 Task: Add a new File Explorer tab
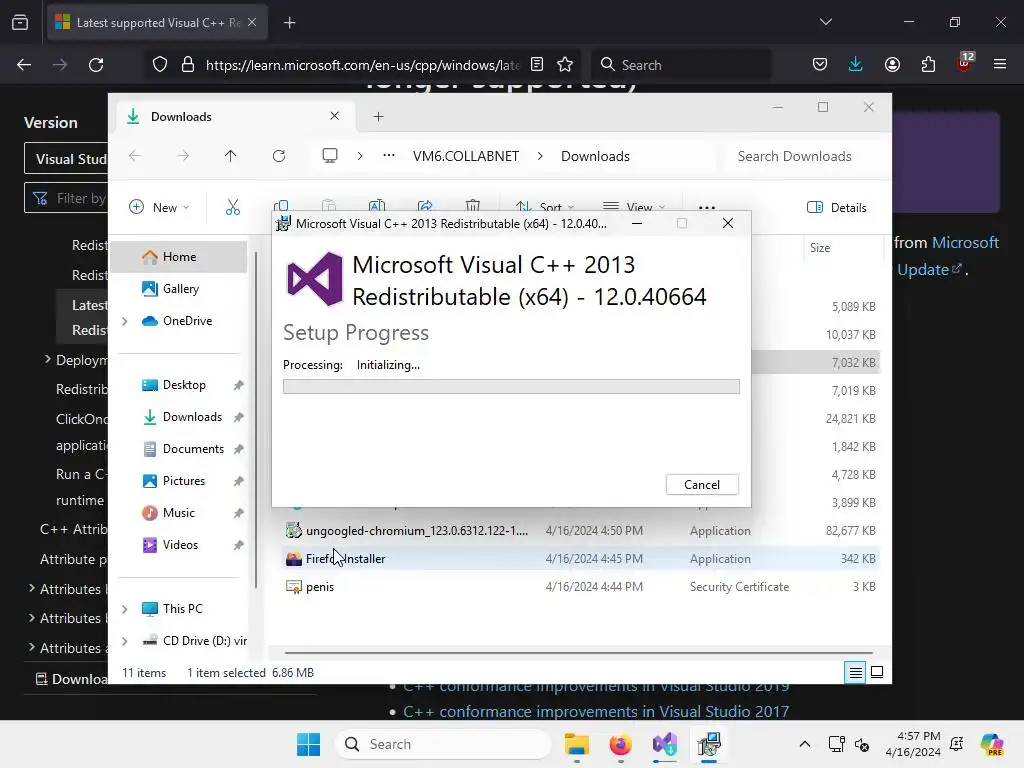coord(378,117)
